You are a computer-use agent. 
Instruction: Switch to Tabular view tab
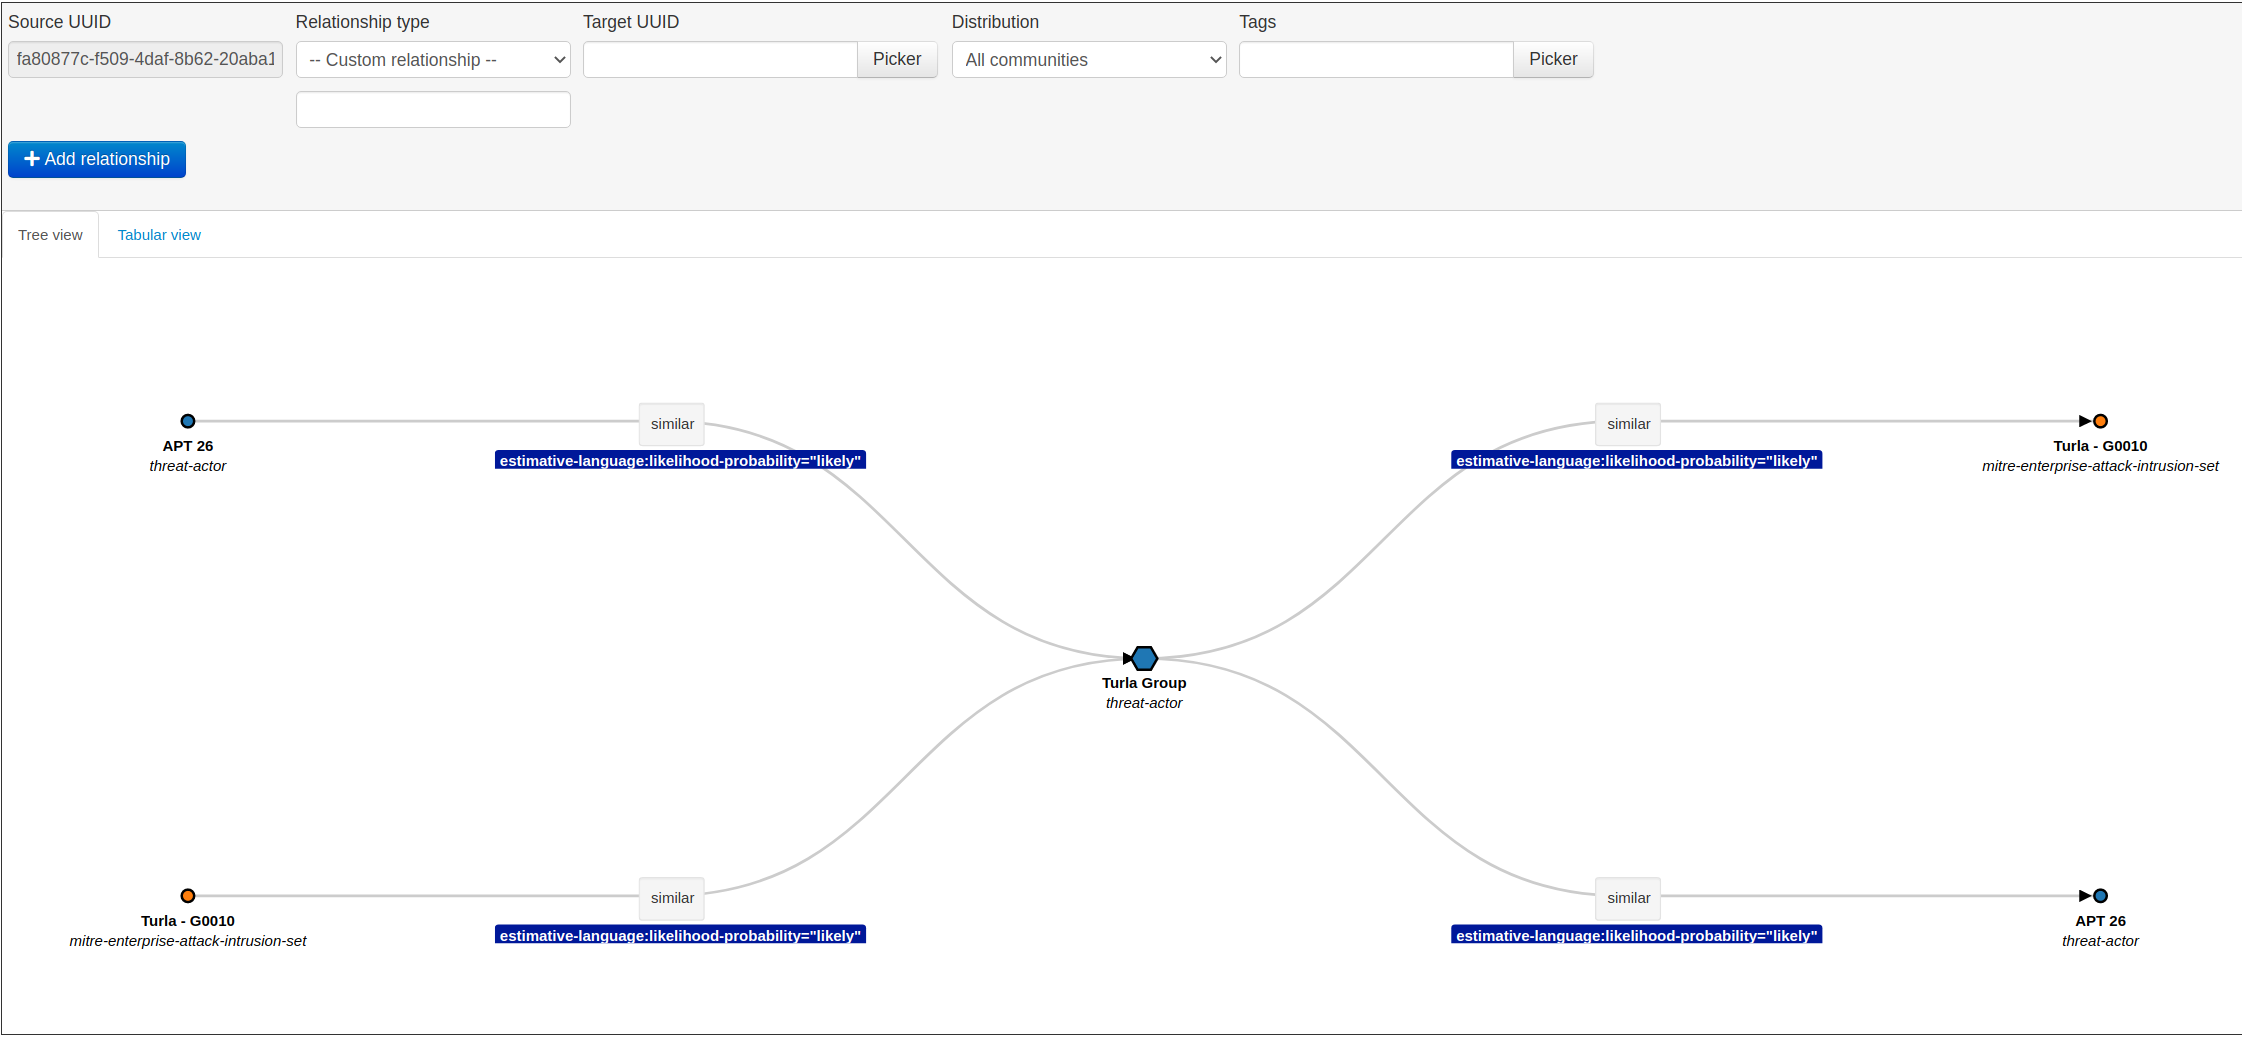tap(159, 235)
